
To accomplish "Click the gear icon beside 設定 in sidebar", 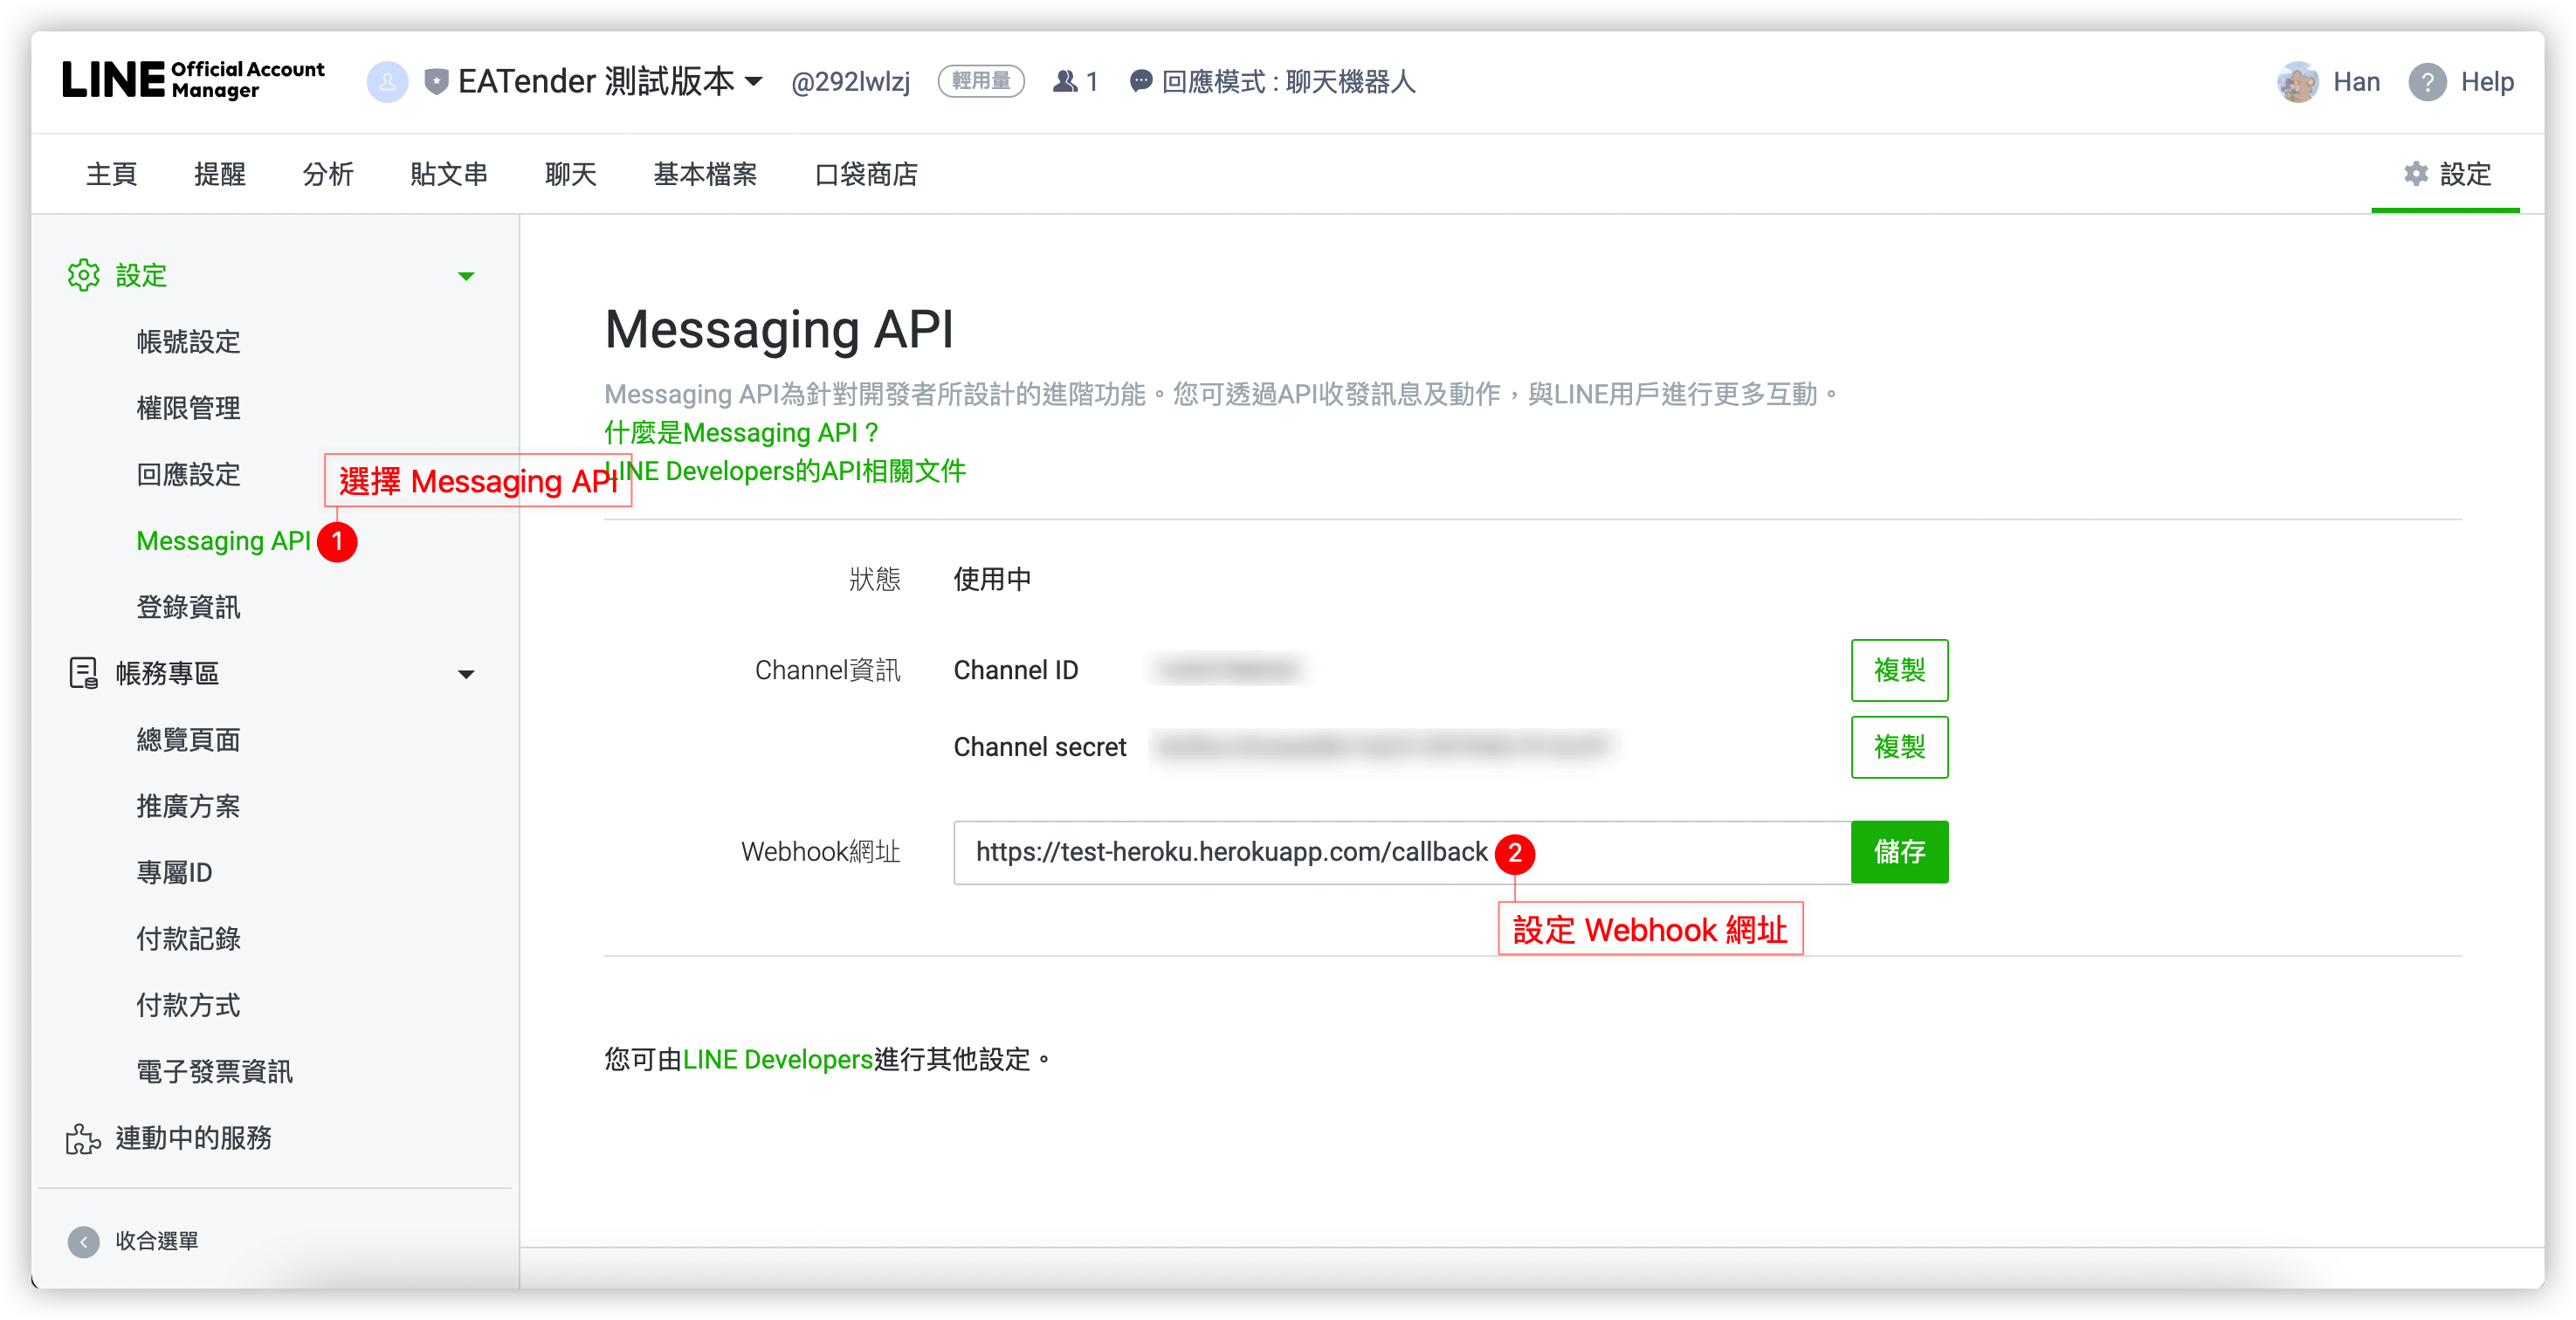I will tap(84, 275).
